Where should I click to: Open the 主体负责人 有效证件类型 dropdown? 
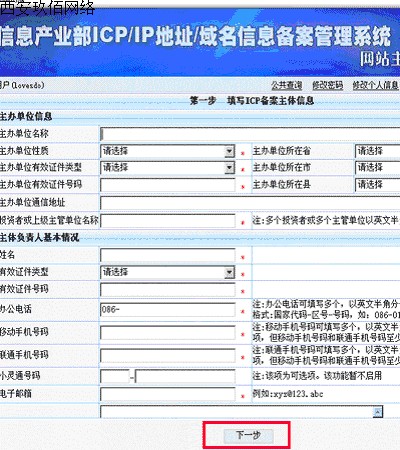[168, 272]
